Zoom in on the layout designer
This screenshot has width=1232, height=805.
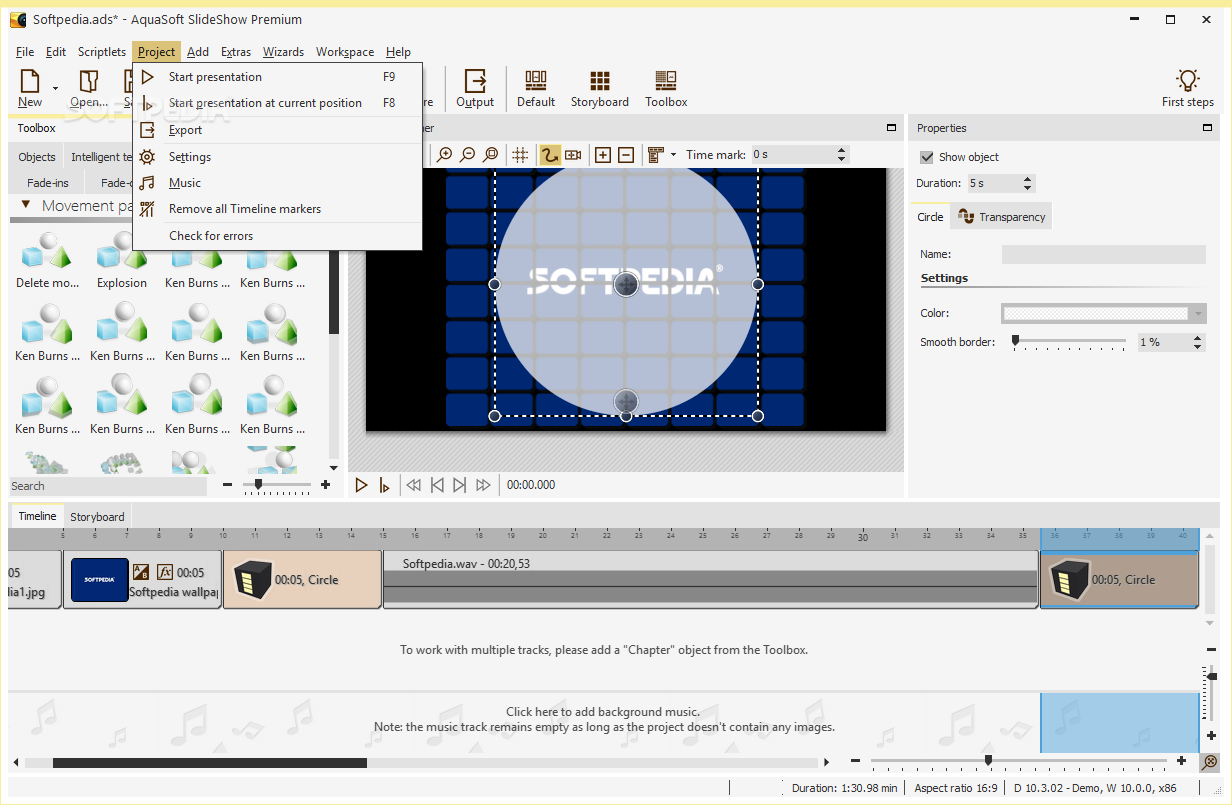click(445, 155)
